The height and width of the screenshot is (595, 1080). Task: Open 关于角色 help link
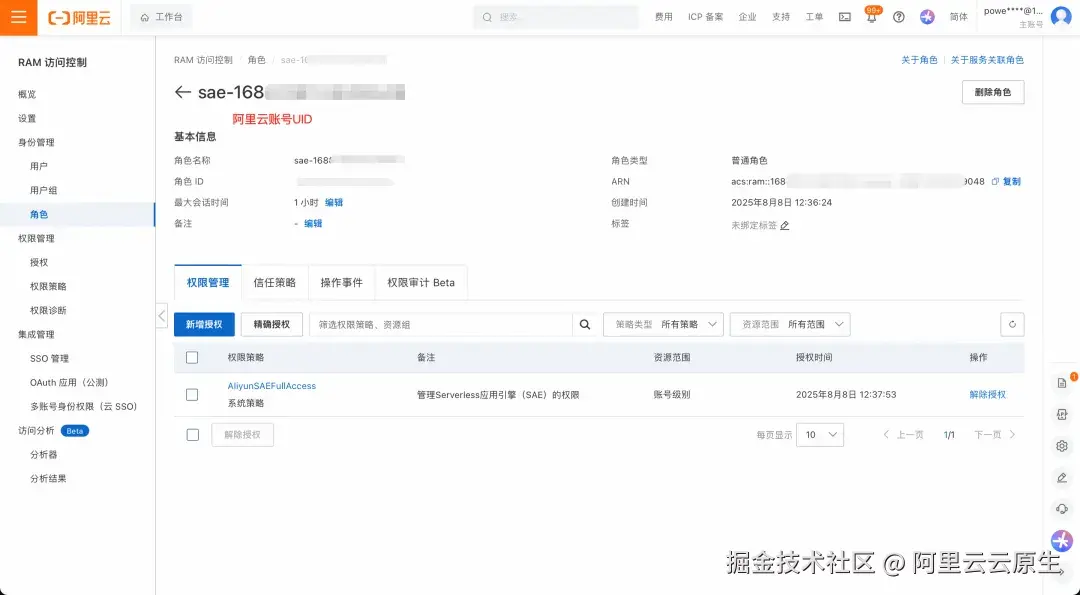pyautogui.click(x=920, y=60)
